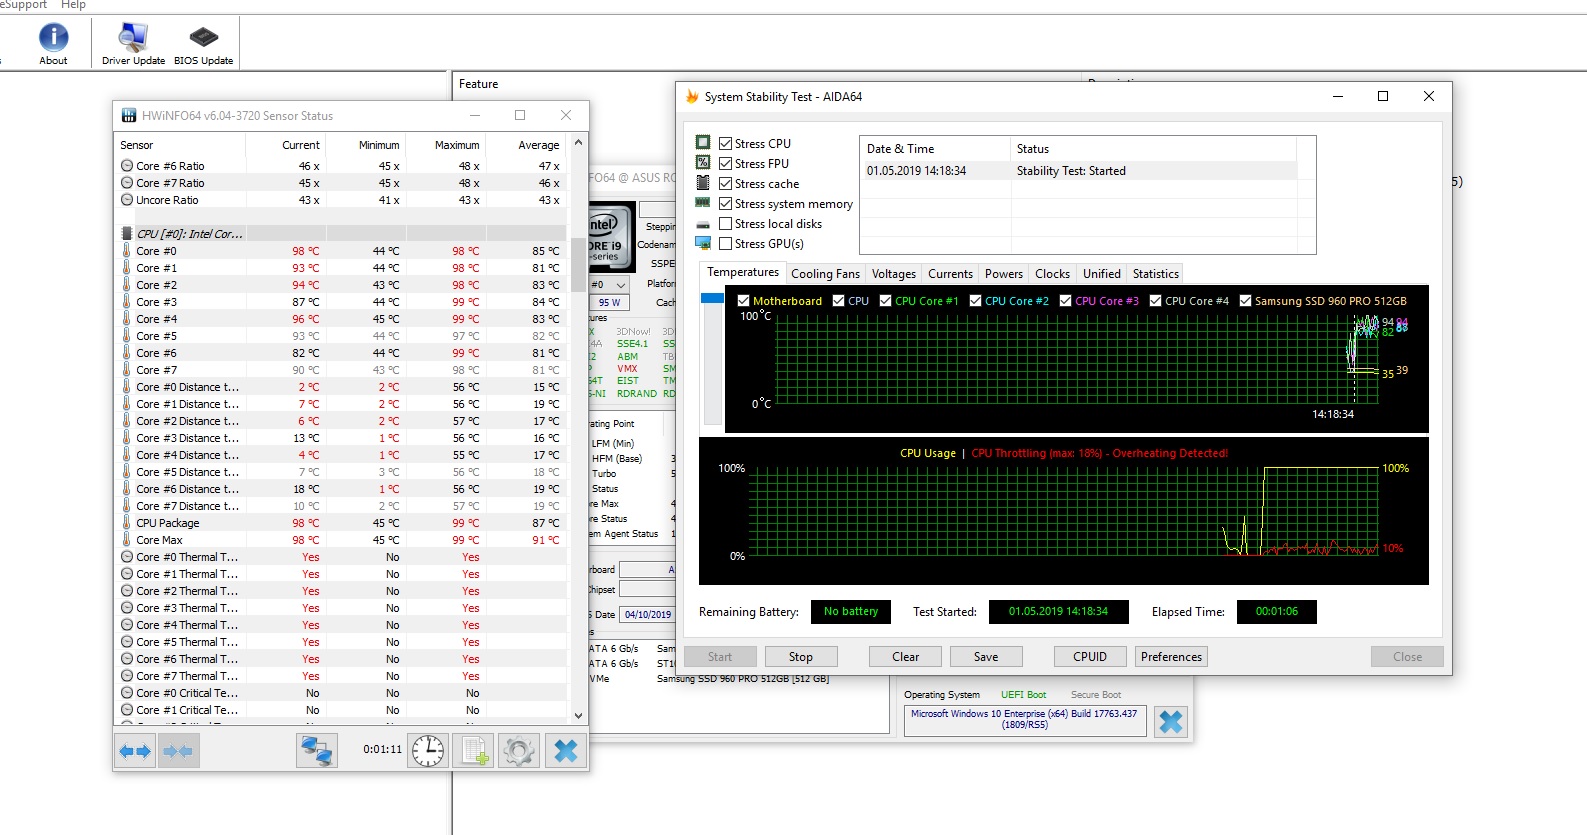
Task: Open AIDA64 Preferences
Action: [1171, 657]
